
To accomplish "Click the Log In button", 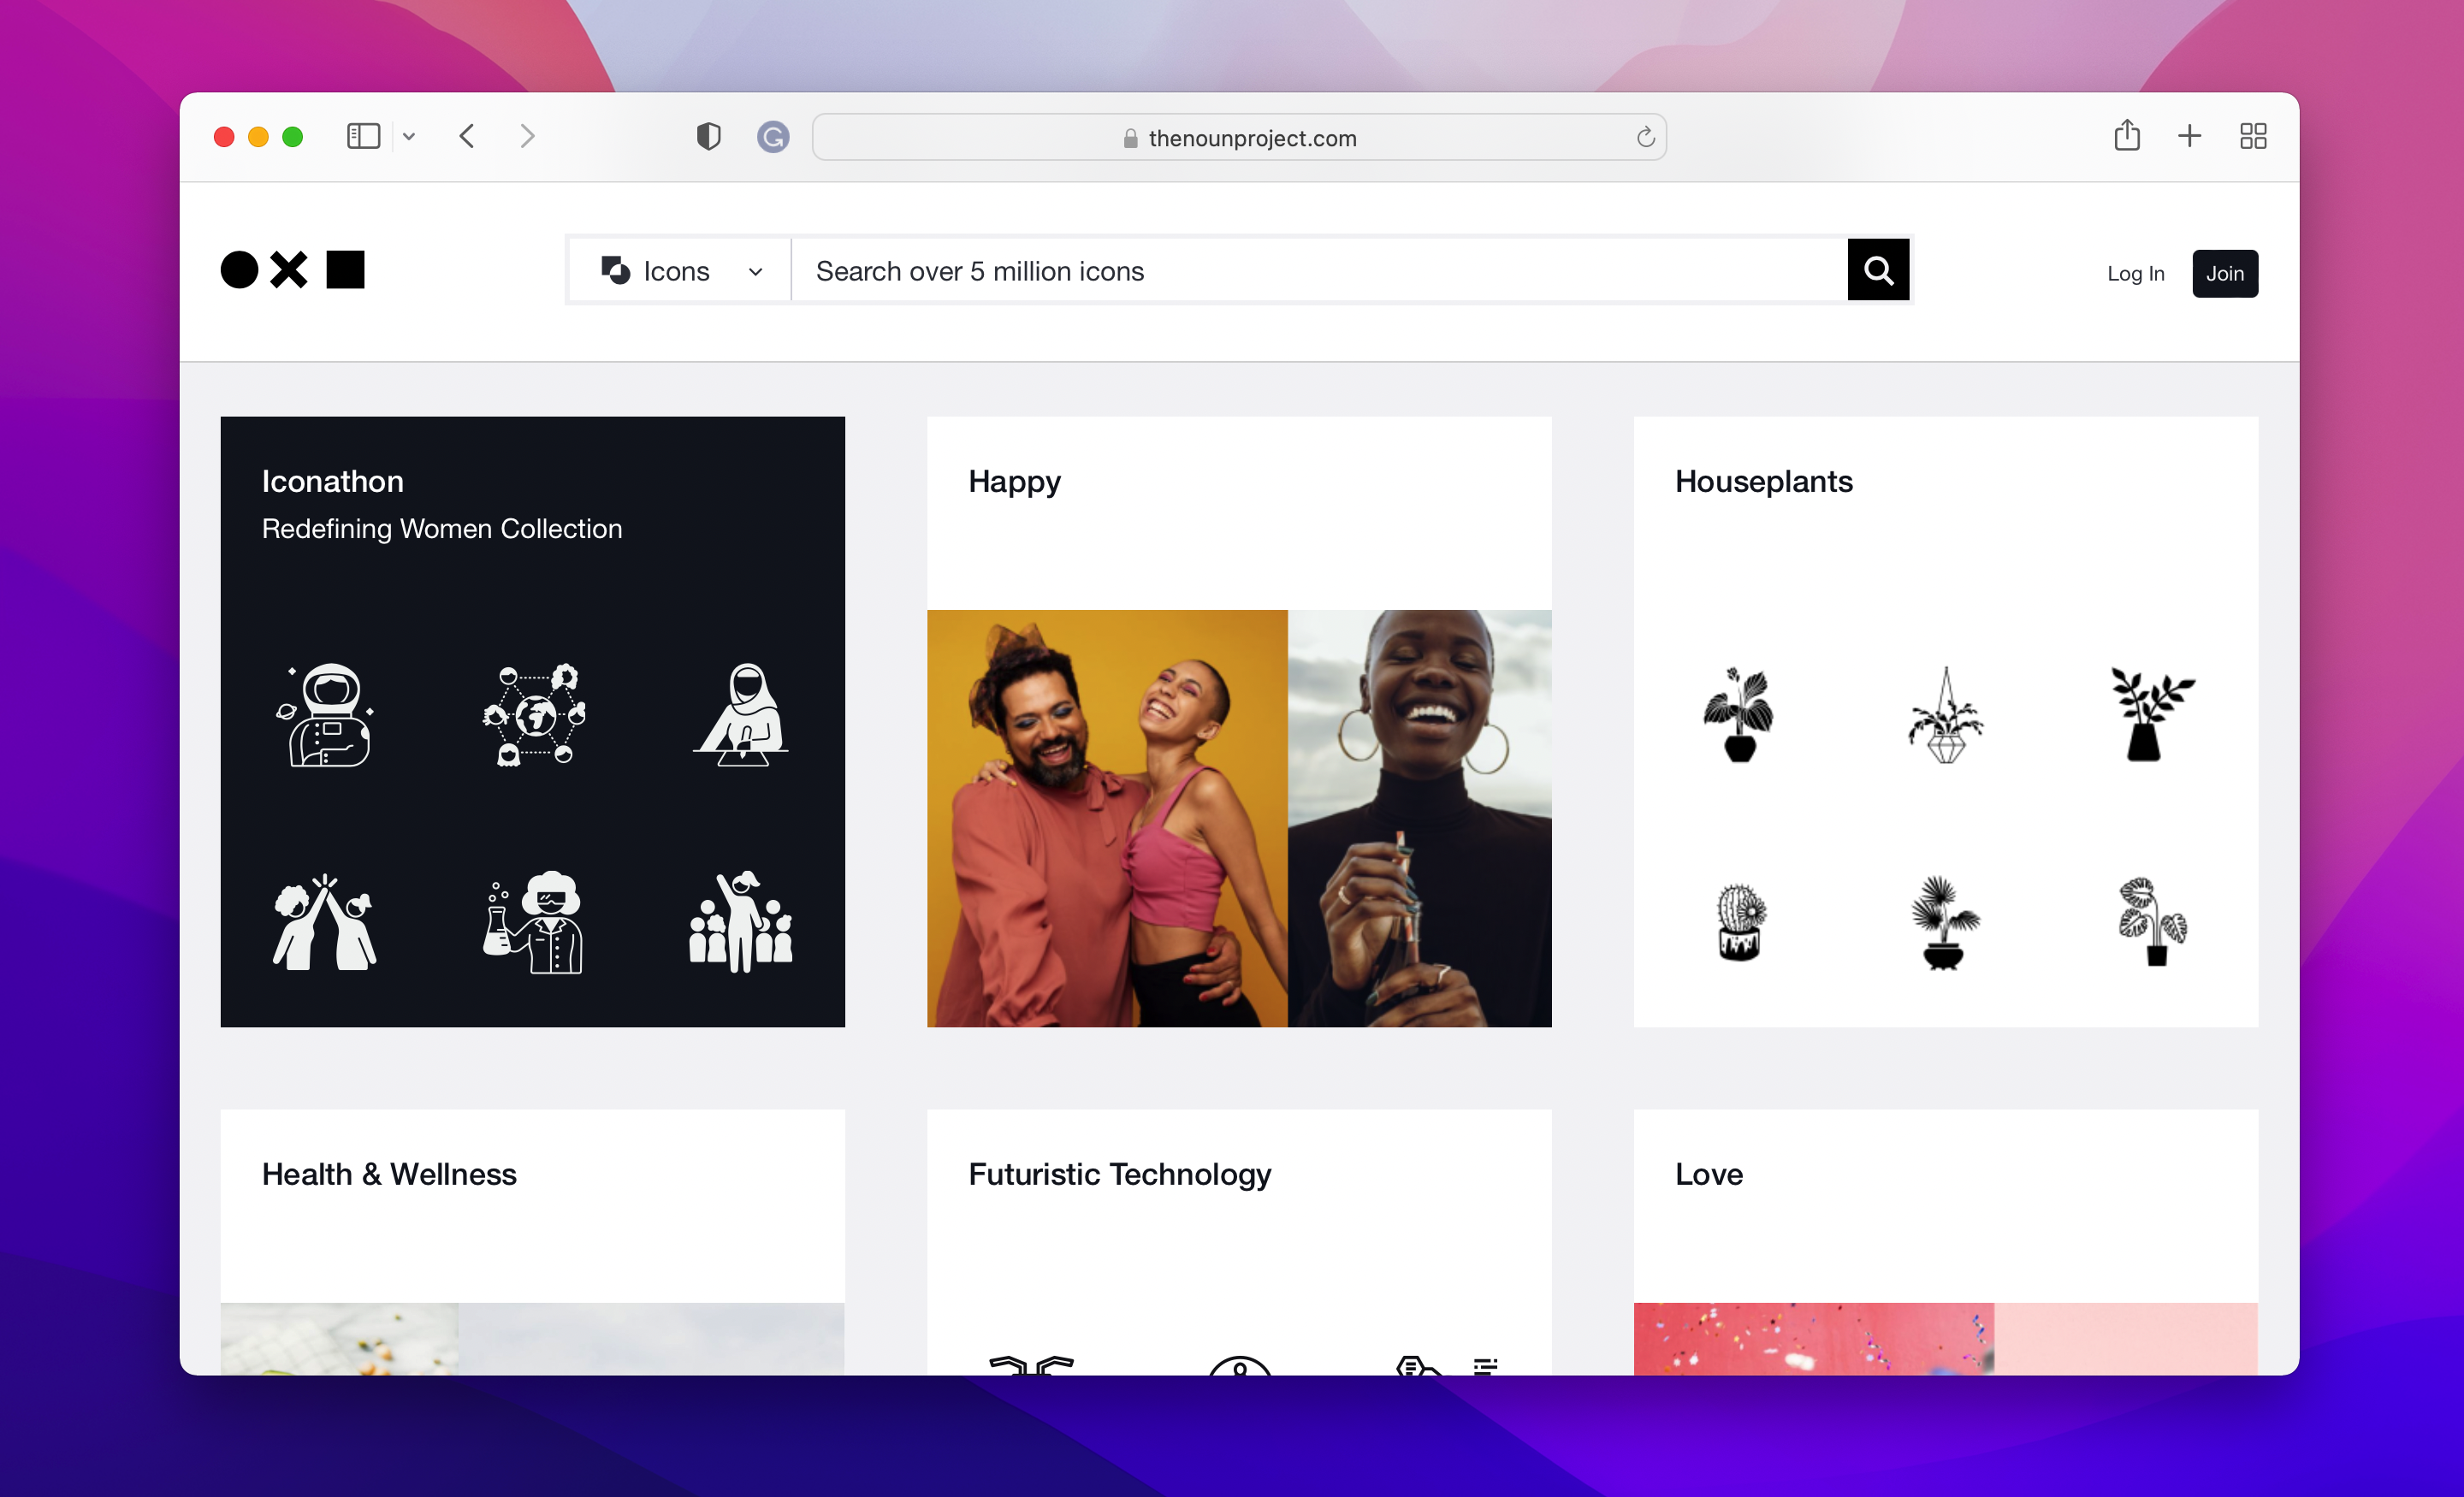I will point(2135,273).
